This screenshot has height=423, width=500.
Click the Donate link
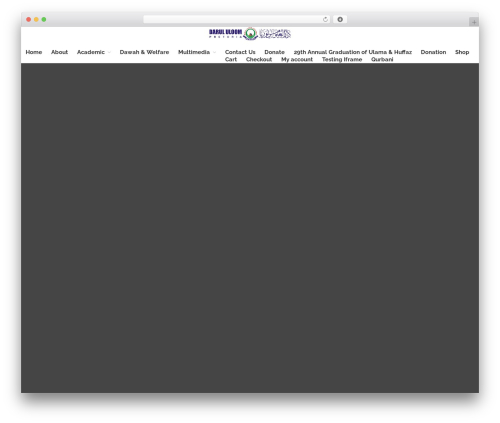point(274,52)
